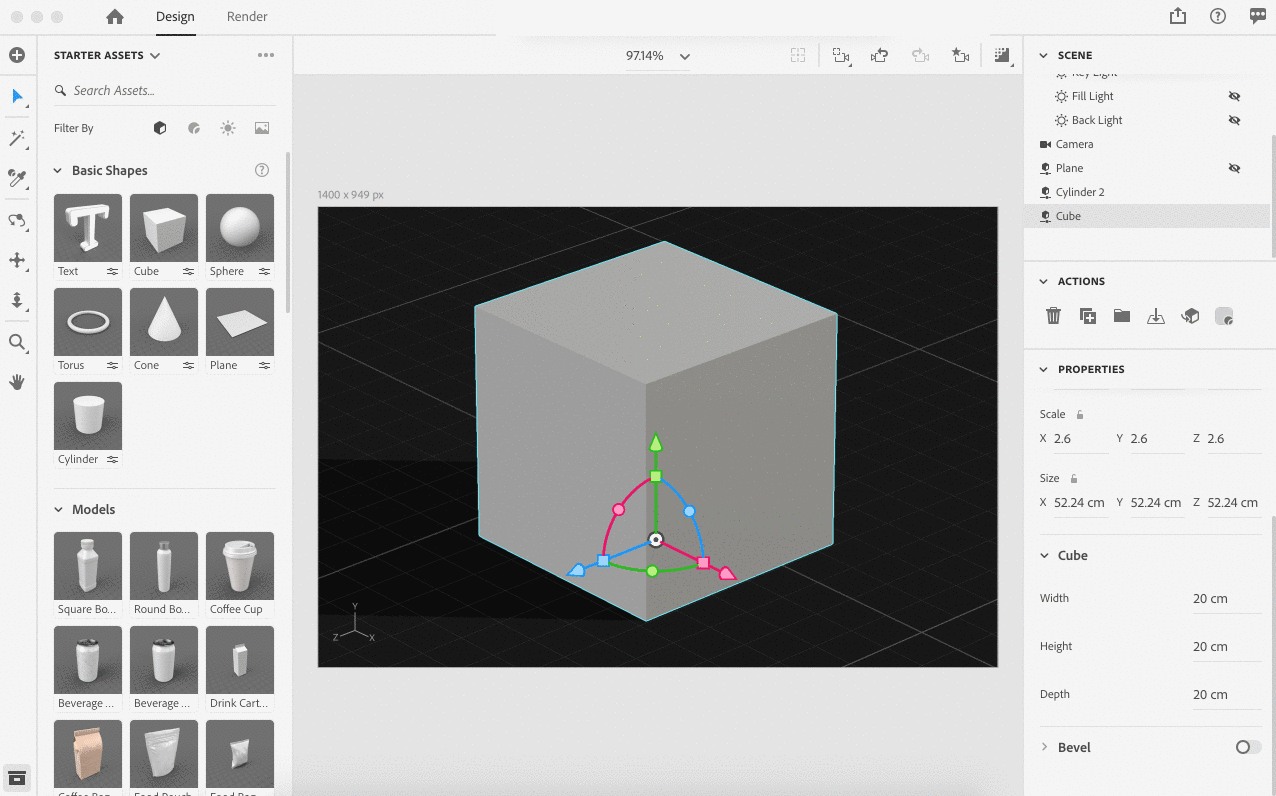1276x796 pixels.
Task: Click the camera redo icon
Action: click(920, 56)
